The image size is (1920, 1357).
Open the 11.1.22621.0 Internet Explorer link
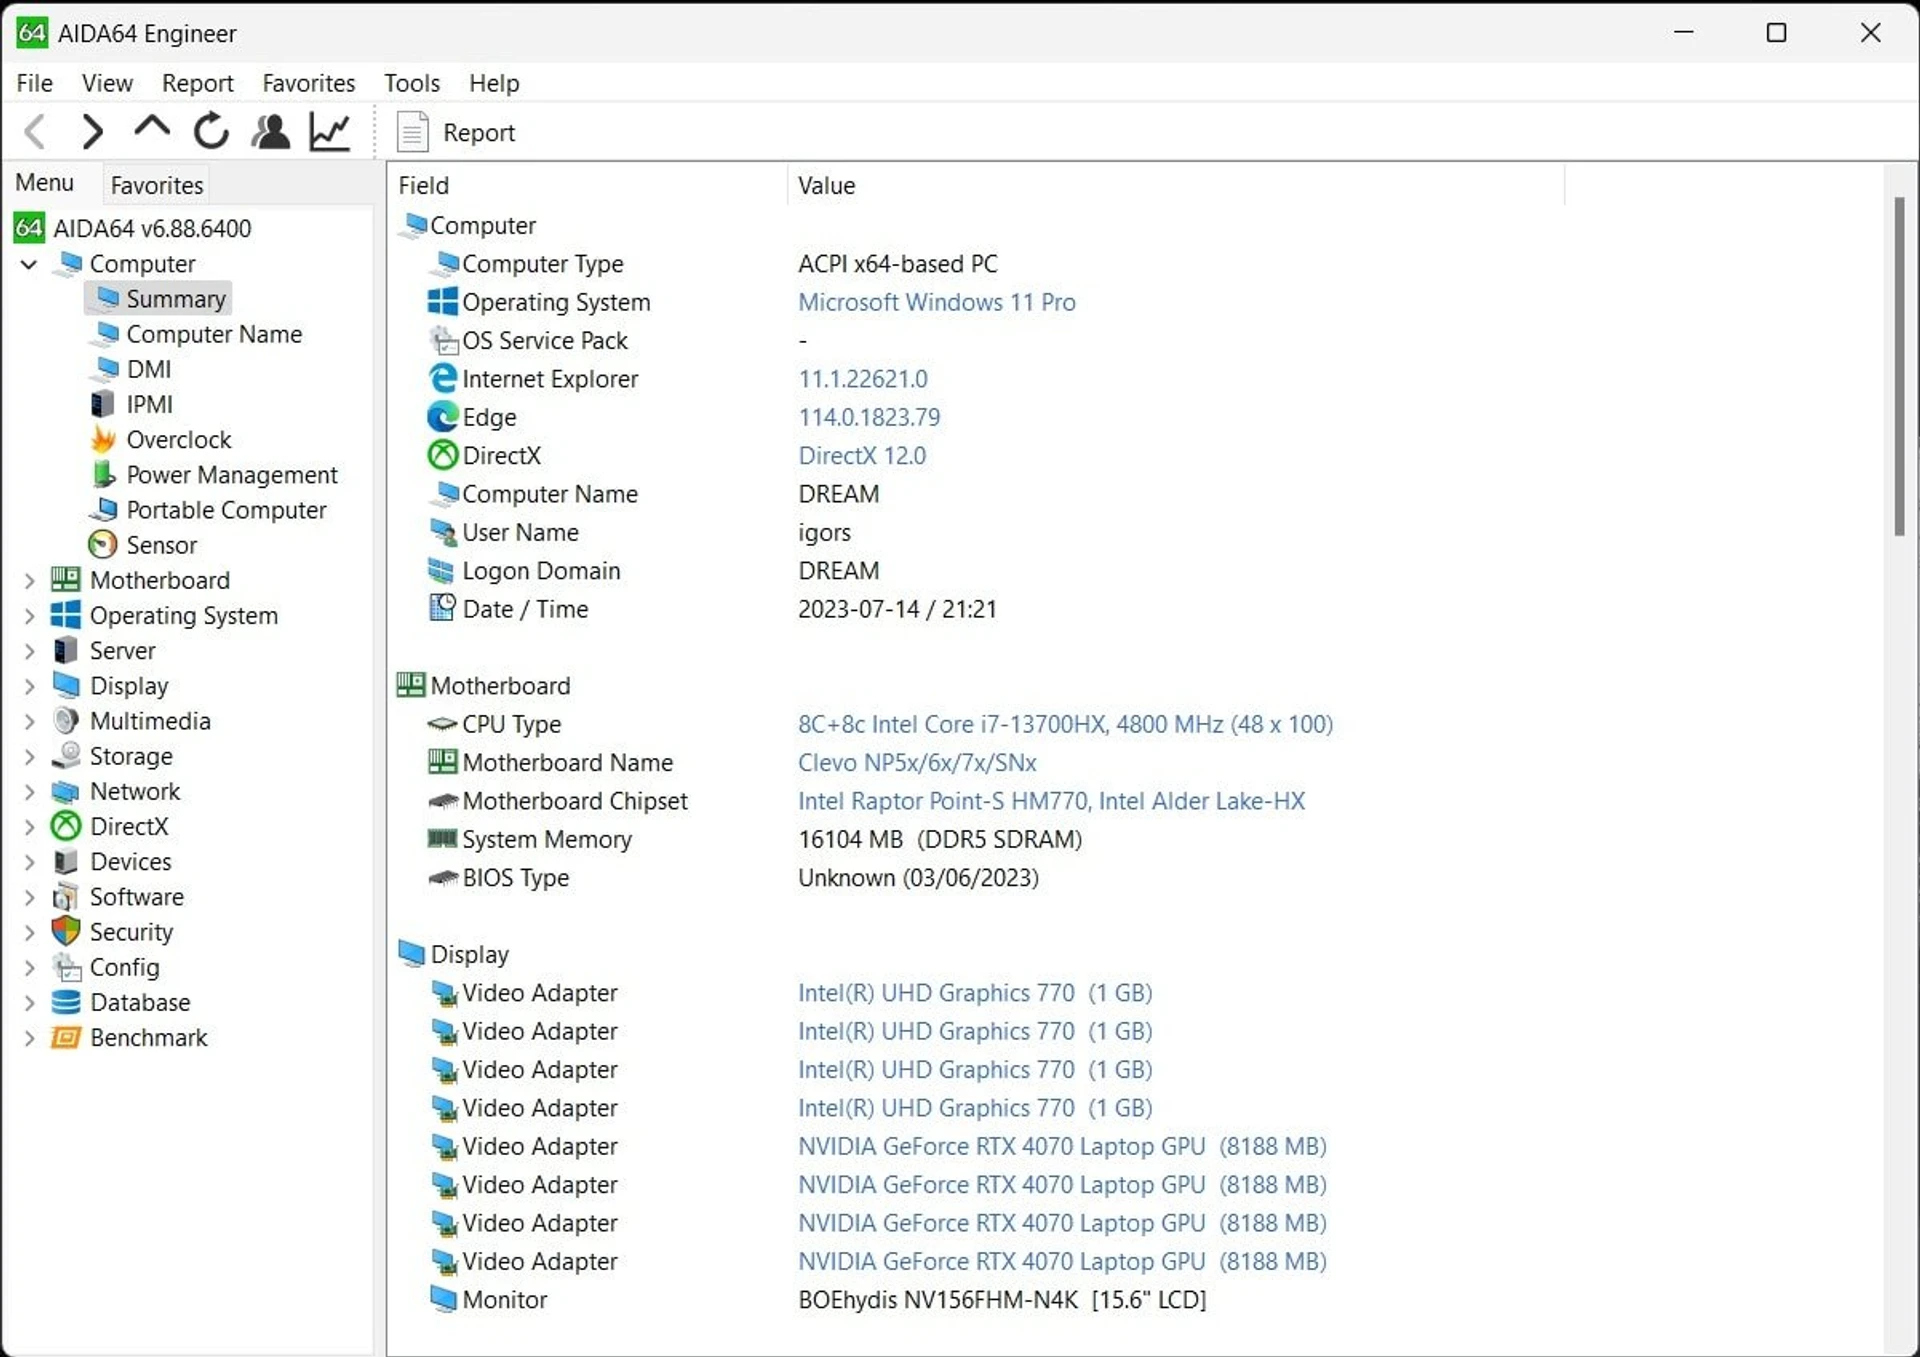coord(862,379)
